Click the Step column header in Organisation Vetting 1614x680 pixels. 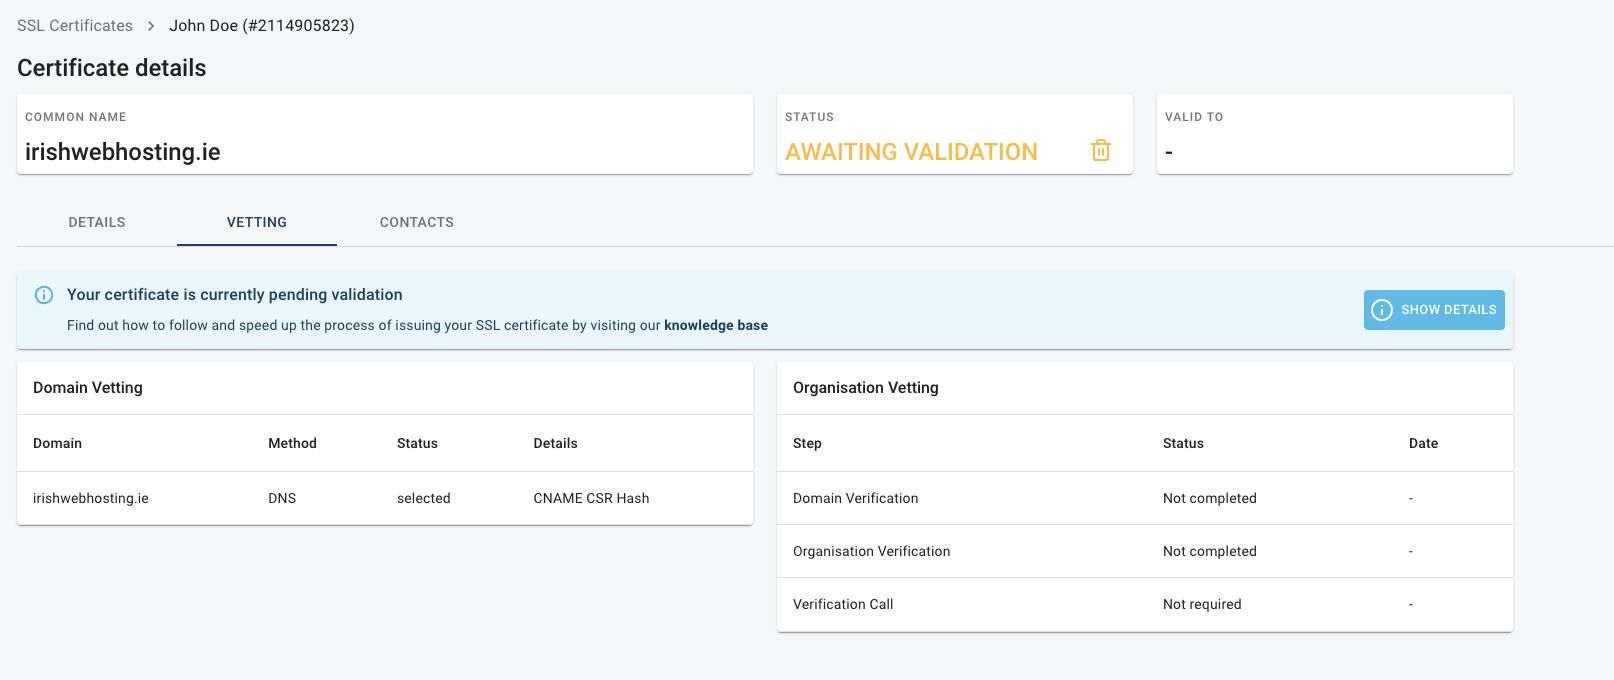click(807, 443)
